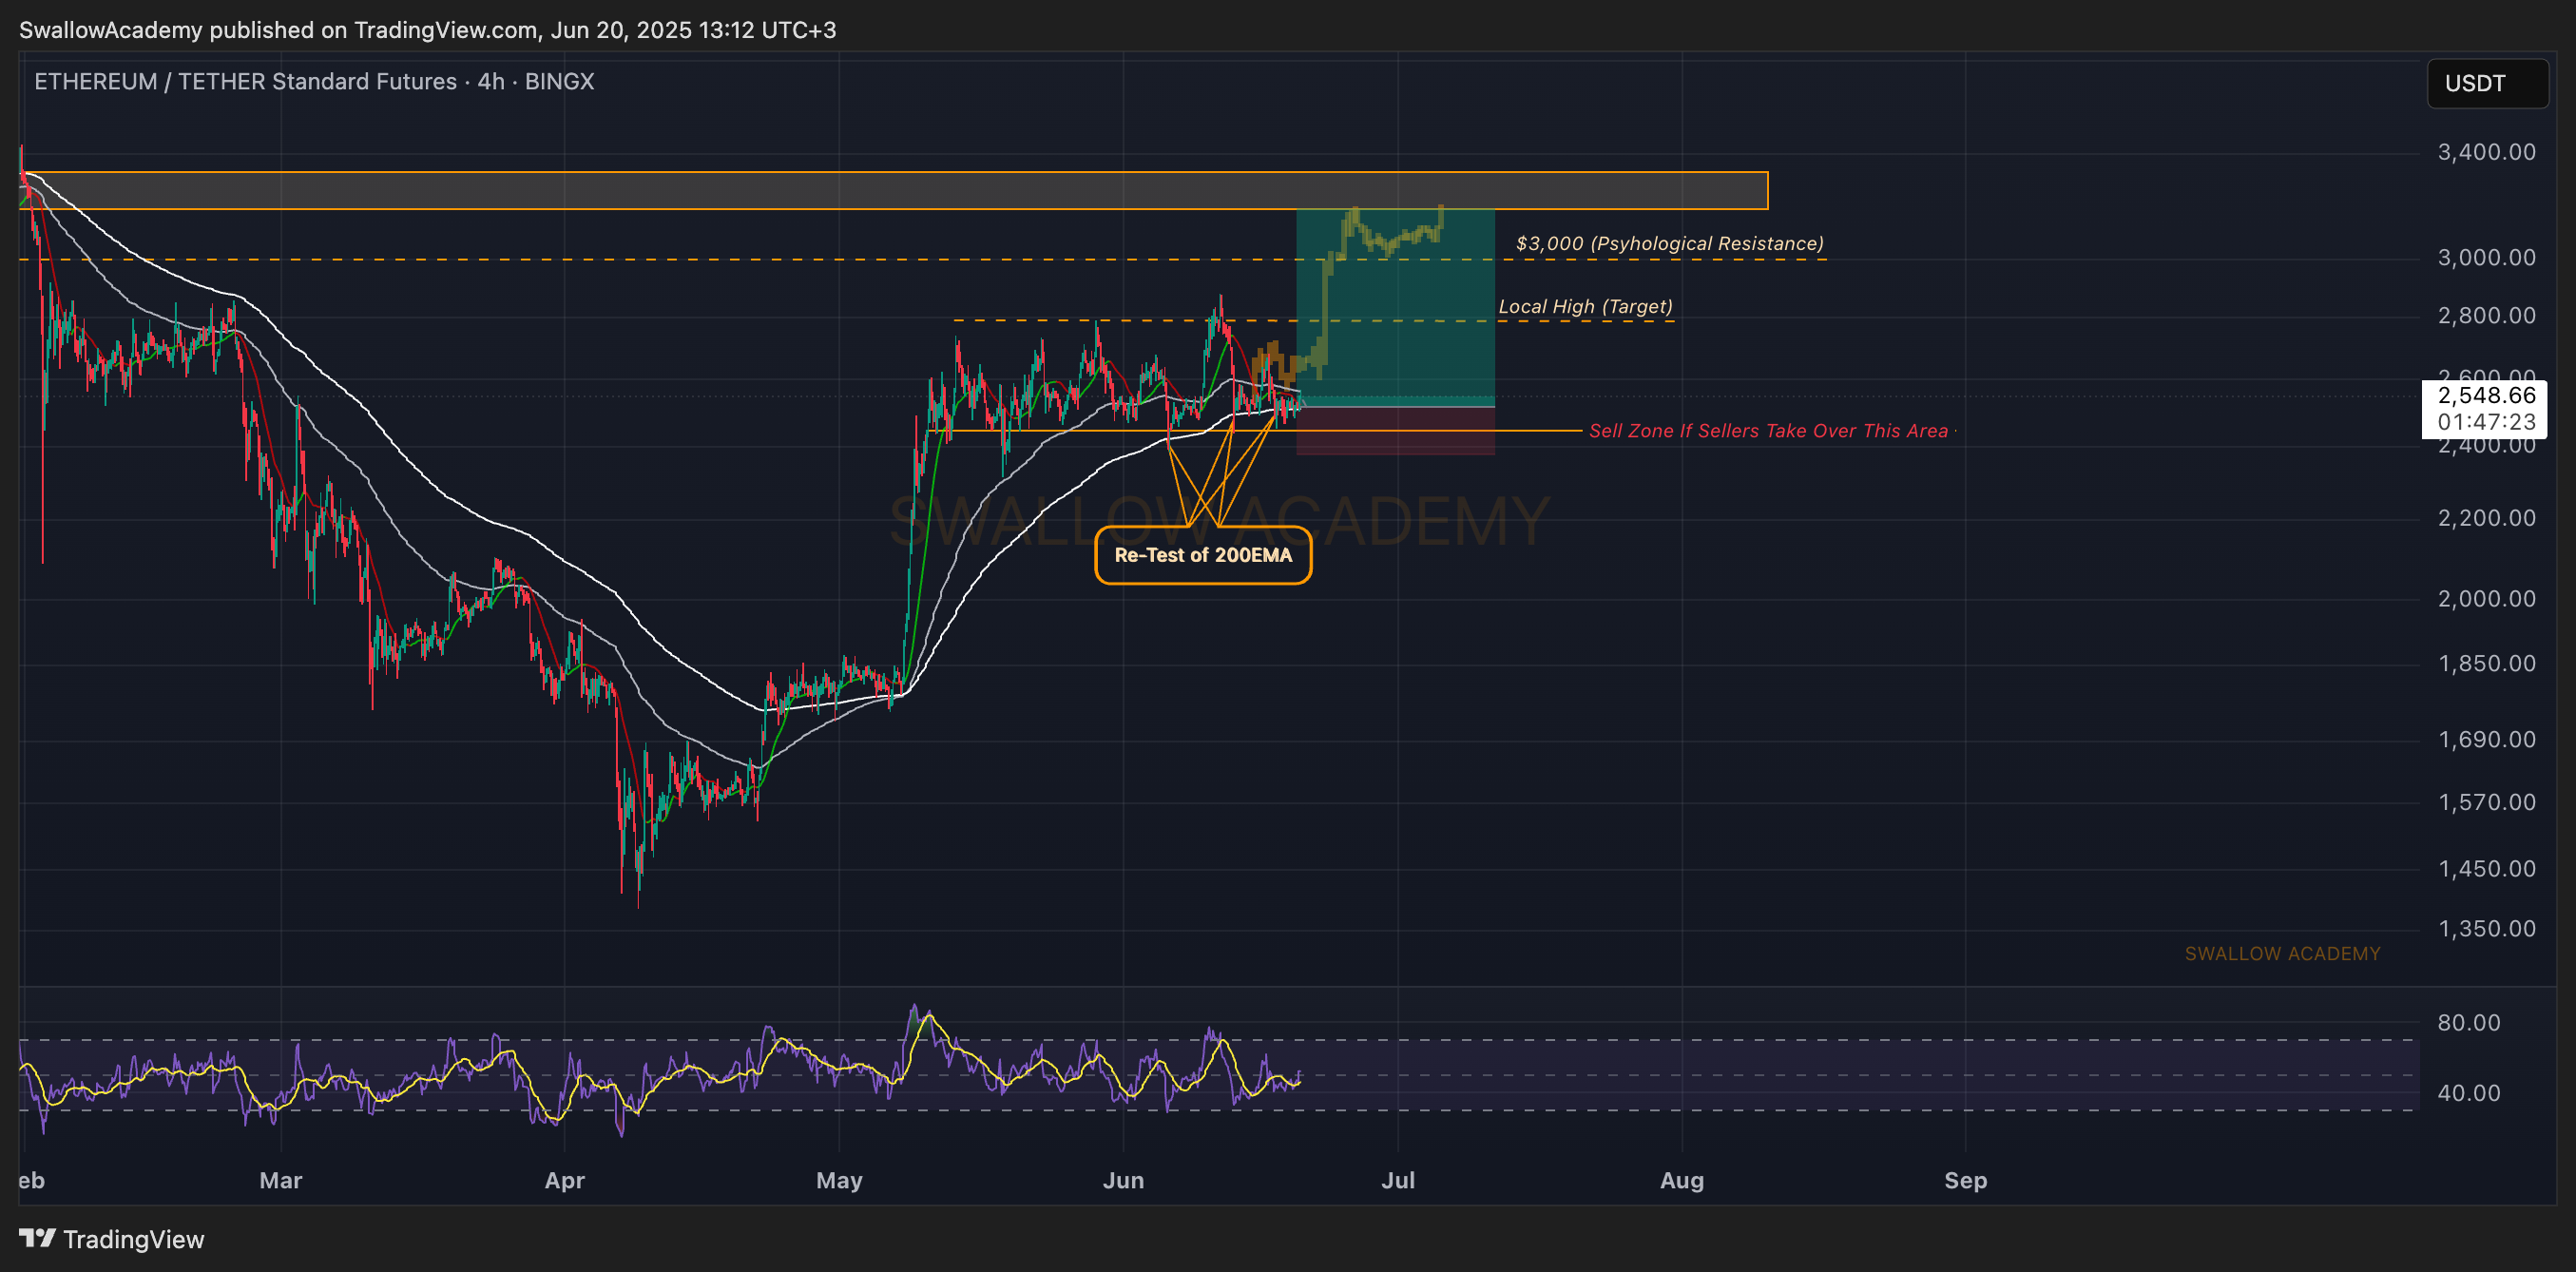
Task: Click the 3,000.00 price axis label
Action: (x=2486, y=257)
